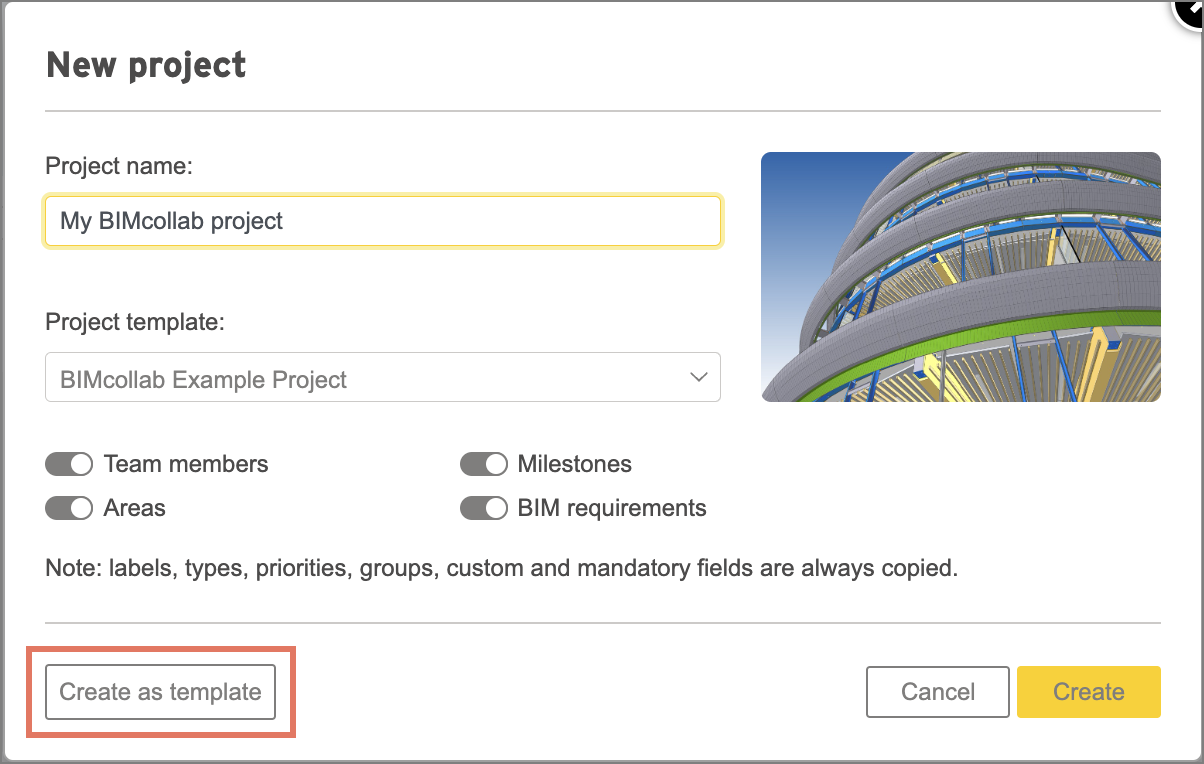Click the 'Team members' label text
The width and height of the screenshot is (1204, 764).
186,464
